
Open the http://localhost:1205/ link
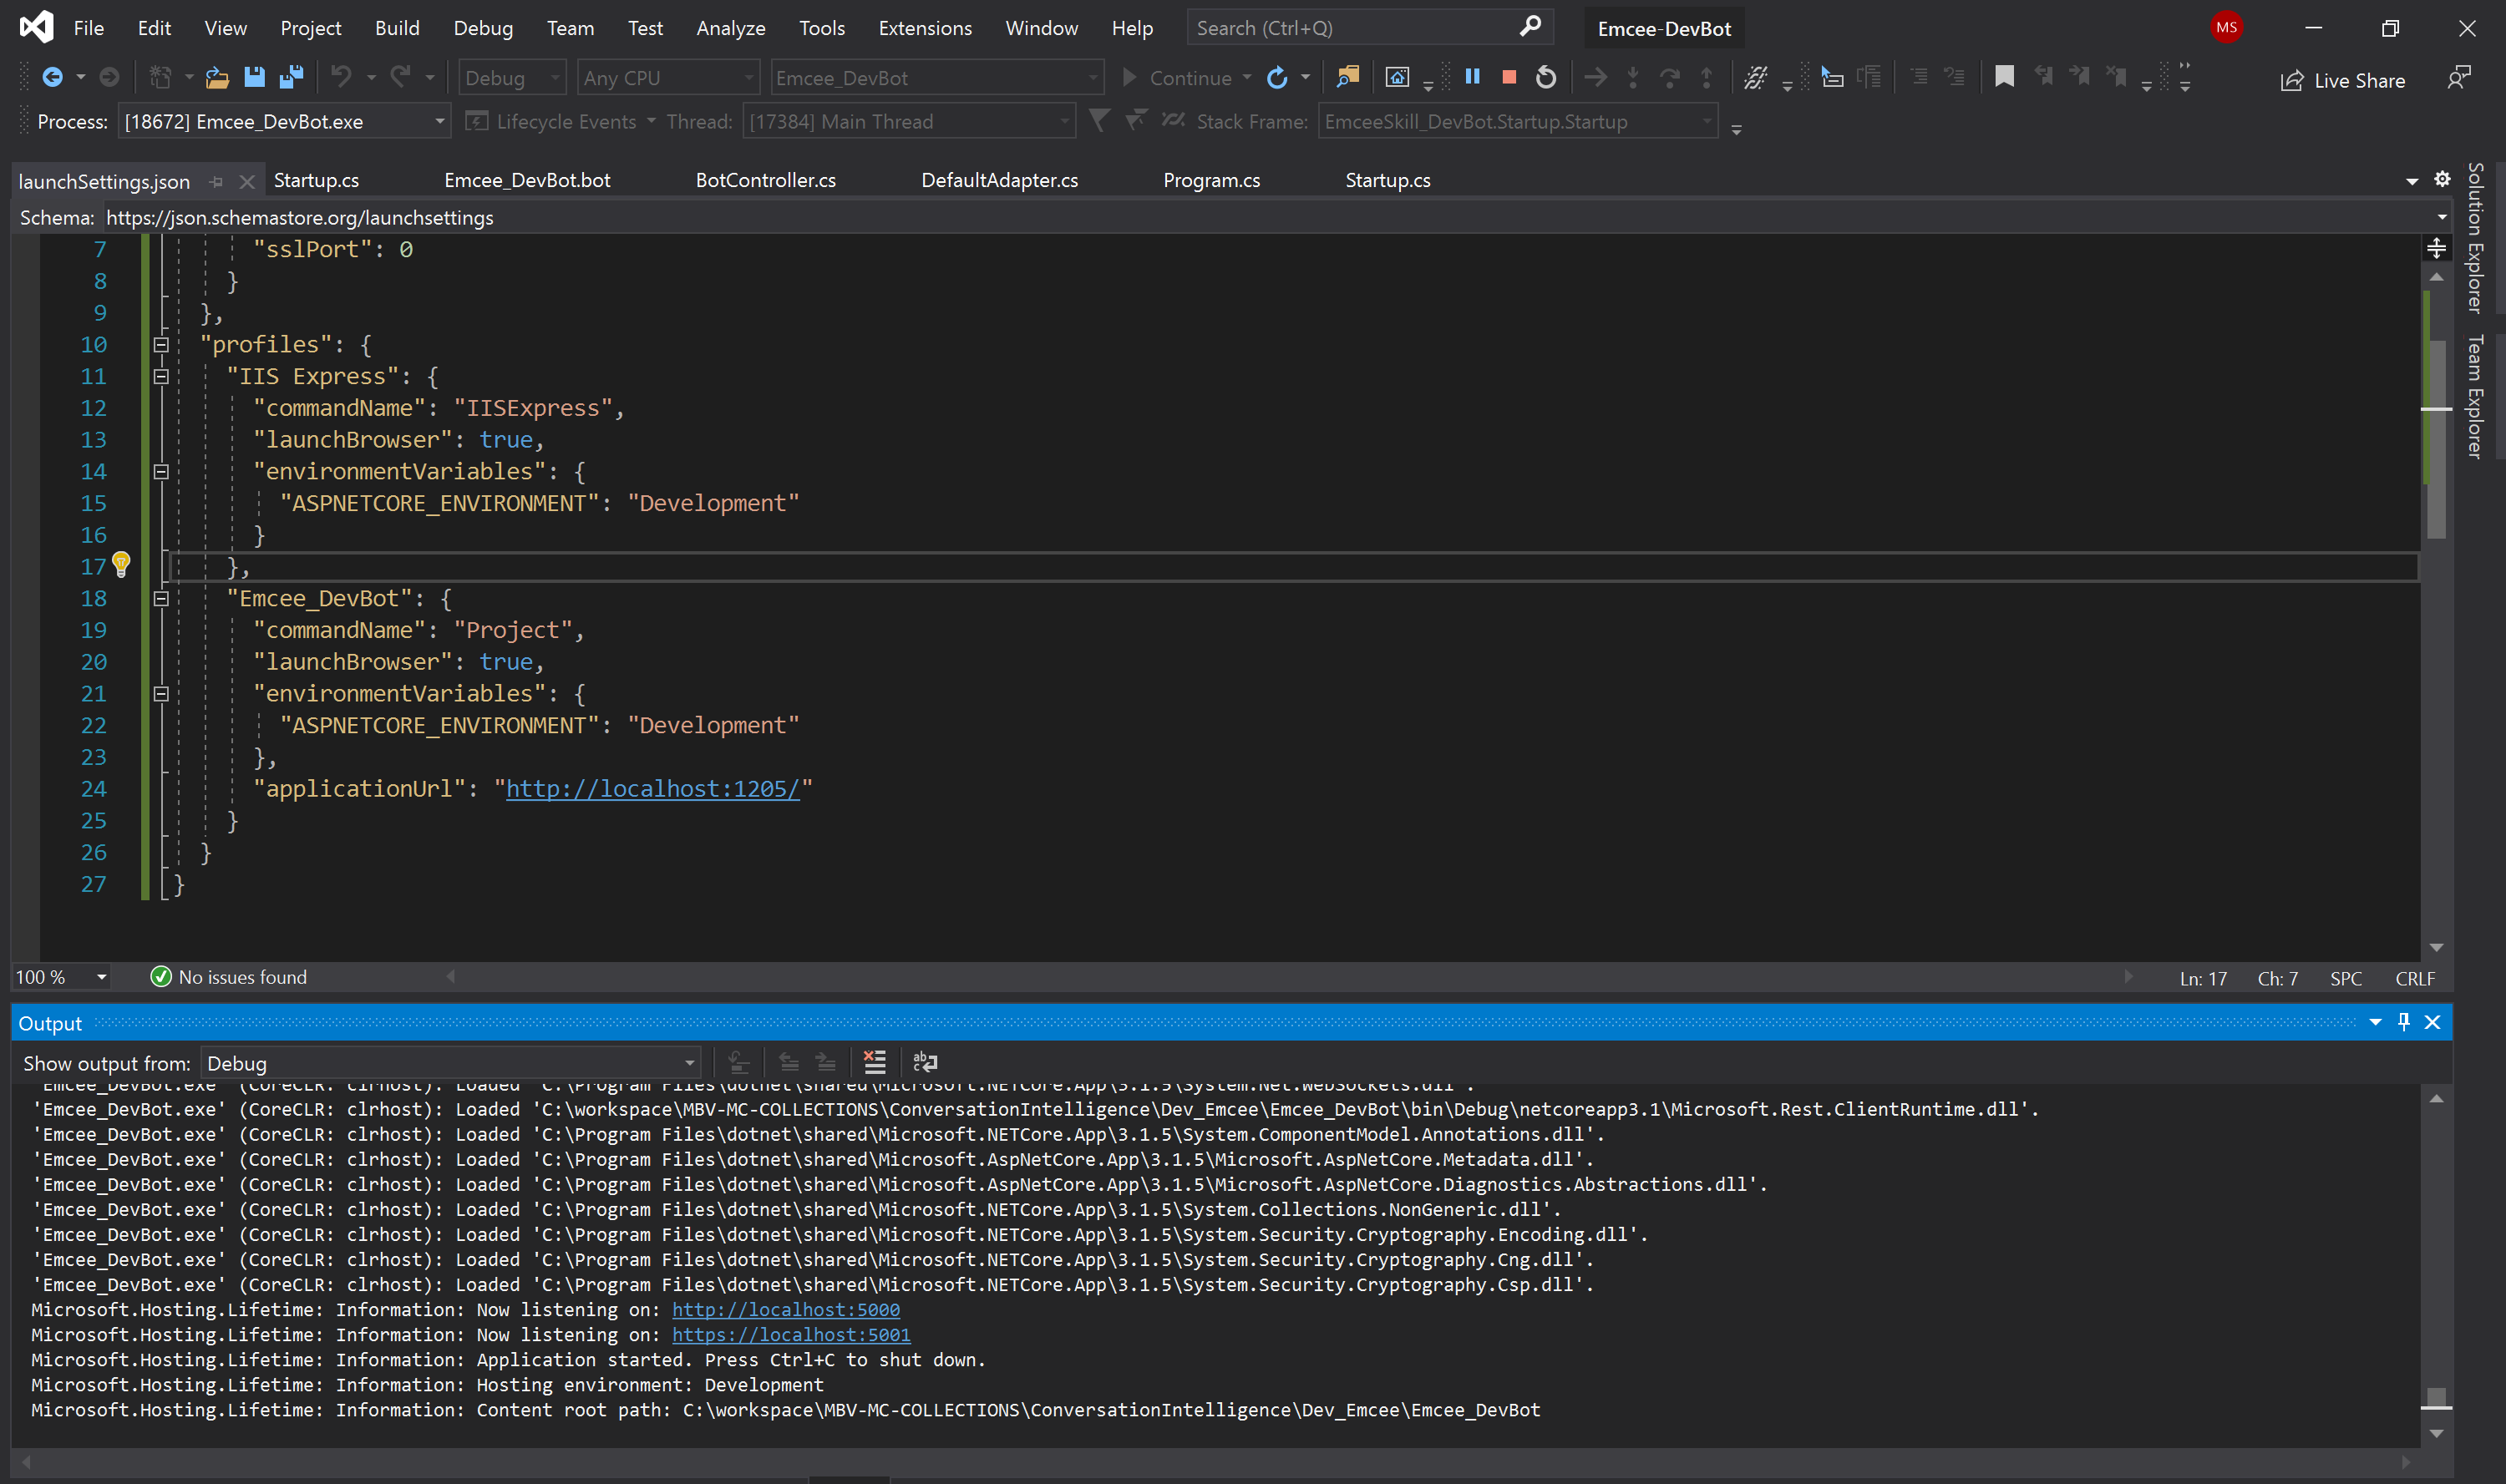655,788
